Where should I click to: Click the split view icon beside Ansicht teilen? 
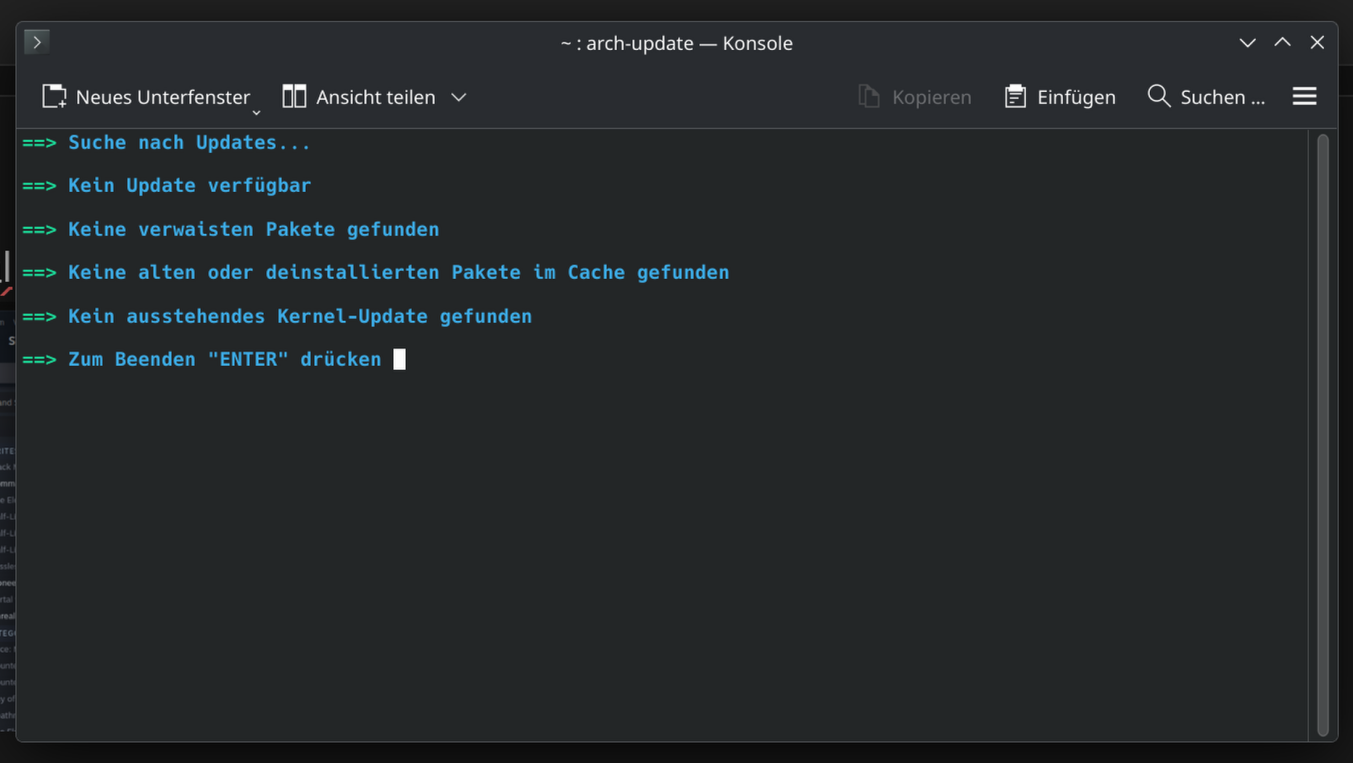tap(294, 97)
